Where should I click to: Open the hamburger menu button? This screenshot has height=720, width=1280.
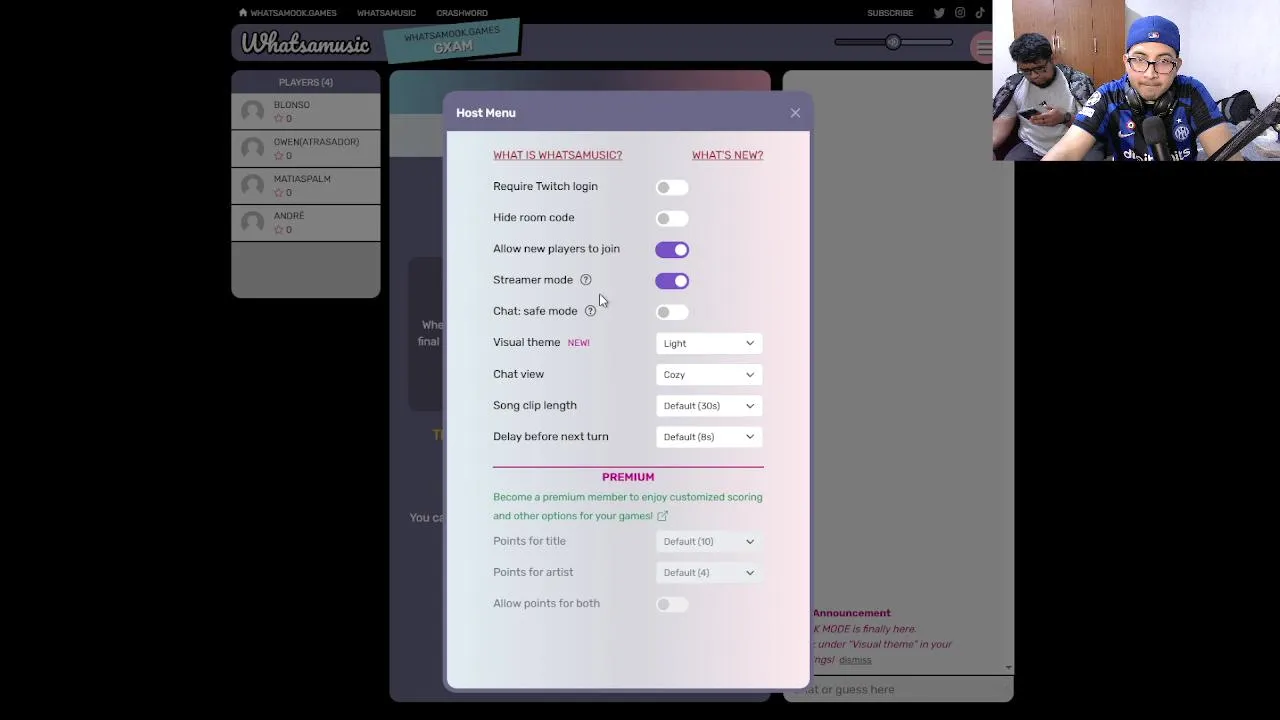point(982,46)
